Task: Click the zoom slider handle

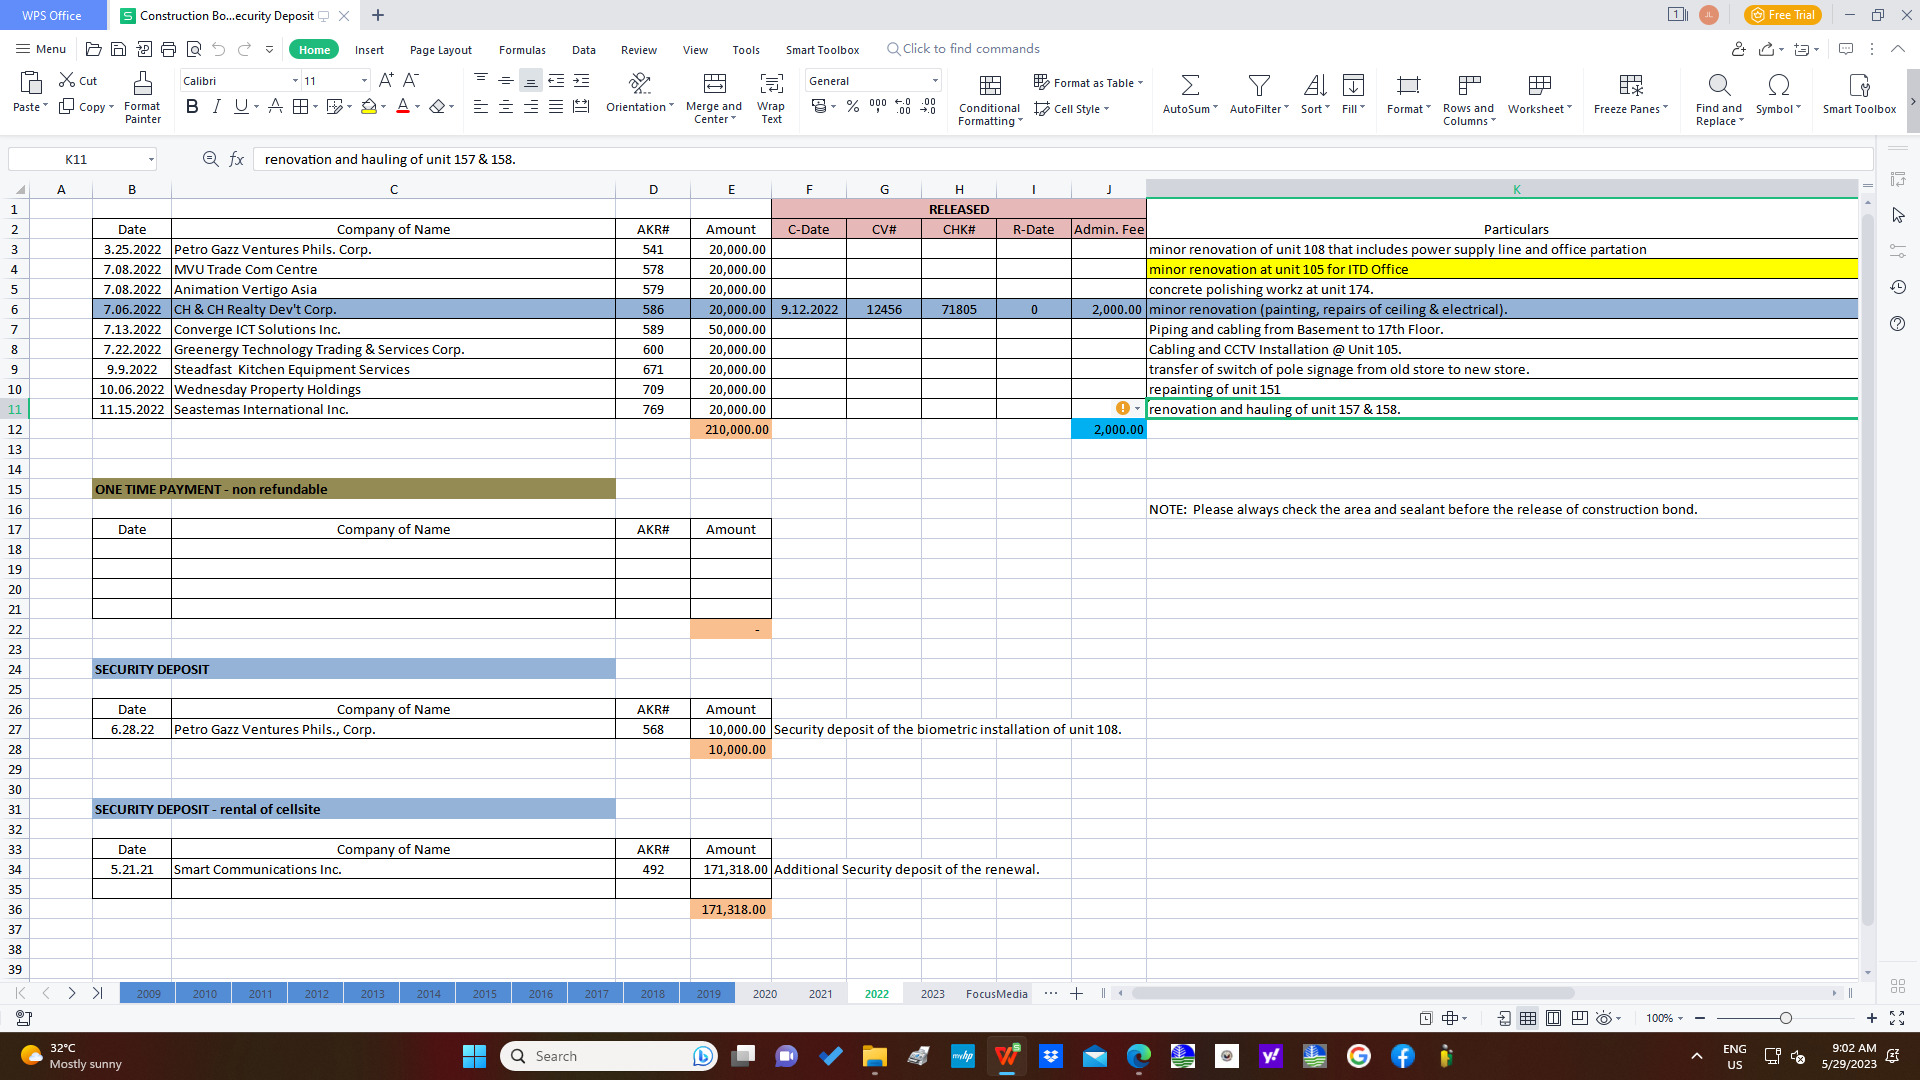Action: coord(1785,1018)
